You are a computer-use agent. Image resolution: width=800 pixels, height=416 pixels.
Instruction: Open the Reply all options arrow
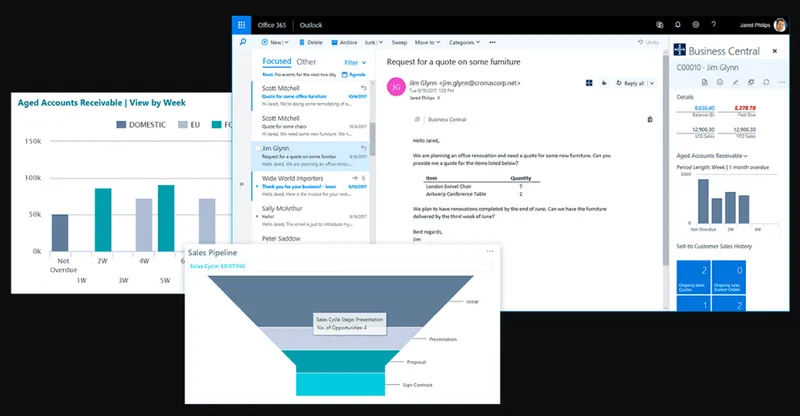click(652, 83)
